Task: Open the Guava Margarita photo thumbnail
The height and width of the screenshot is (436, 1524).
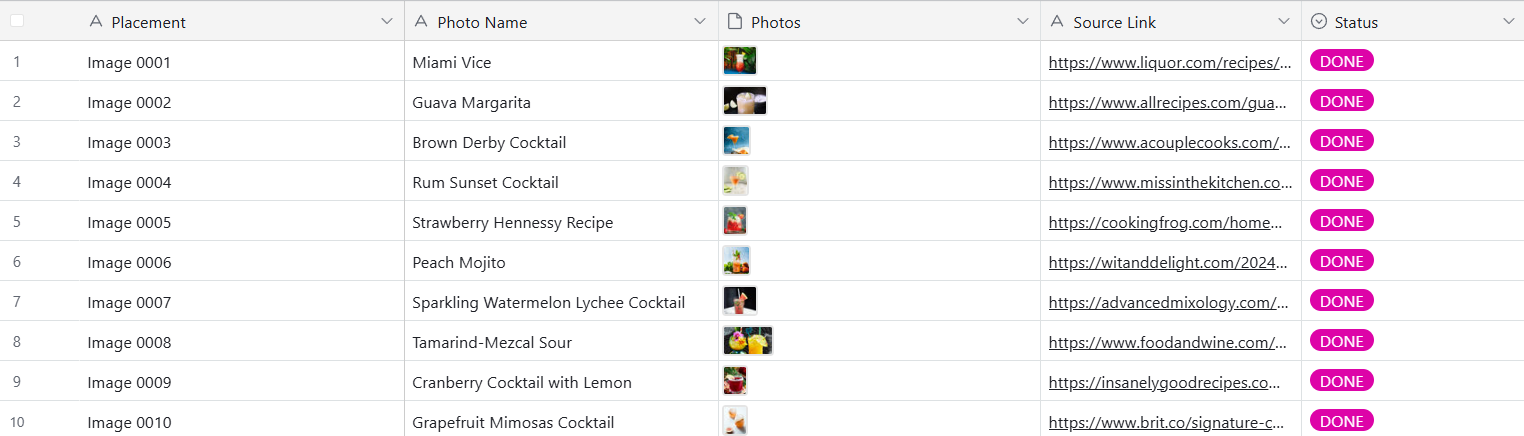Action: click(x=745, y=101)
